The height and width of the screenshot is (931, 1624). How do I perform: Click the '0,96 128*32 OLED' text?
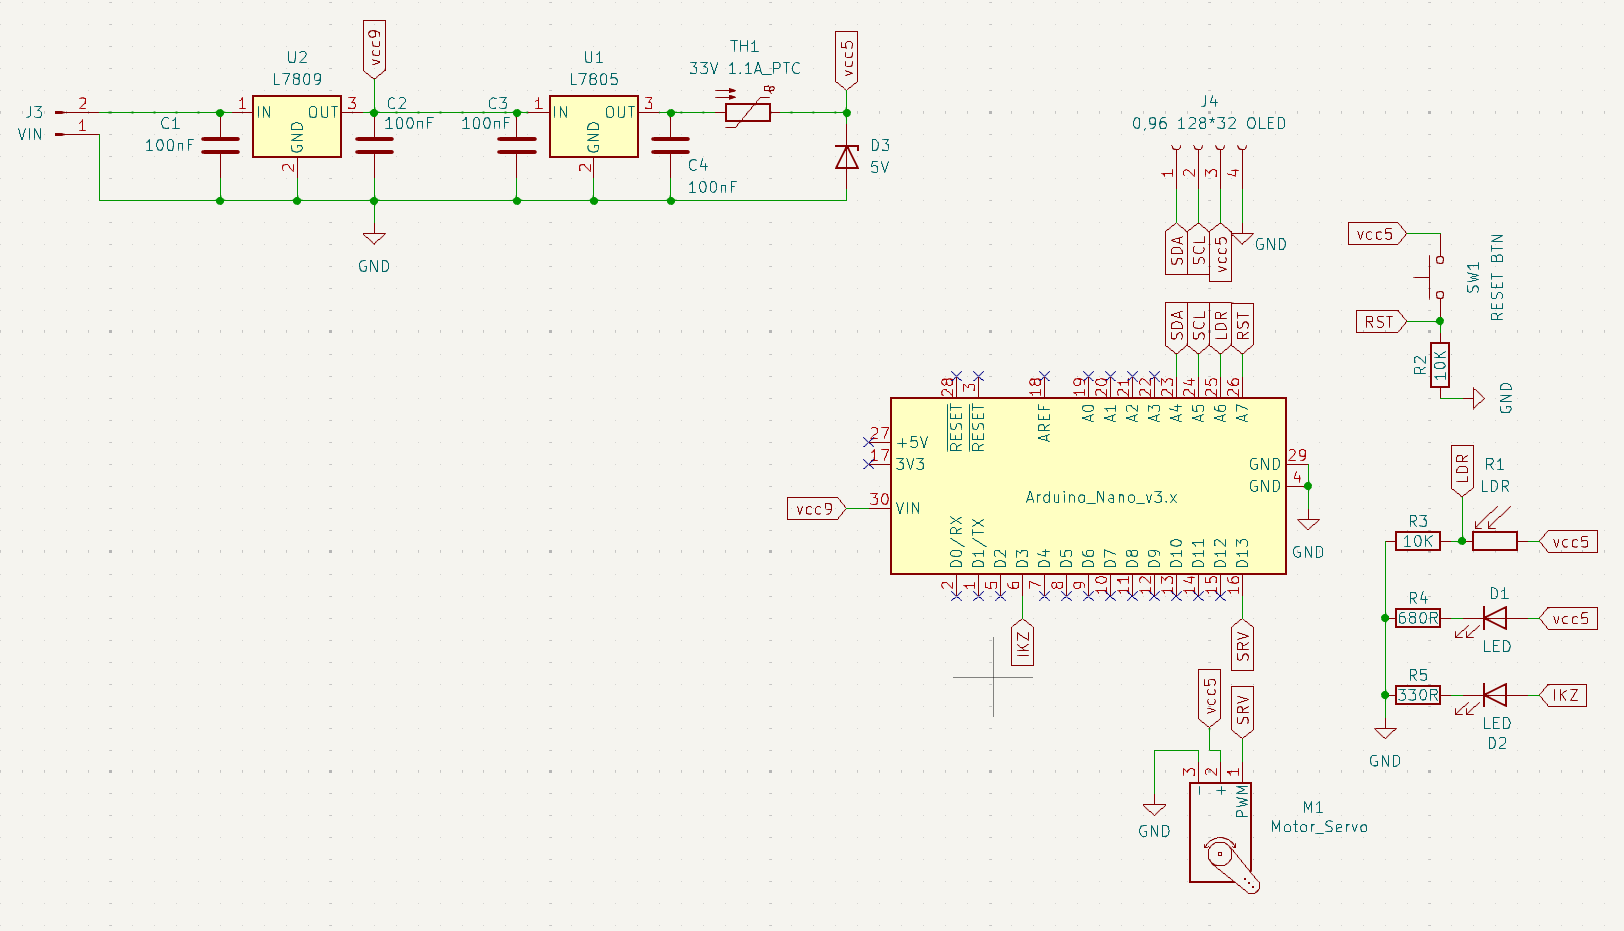tap(1209, 123)
